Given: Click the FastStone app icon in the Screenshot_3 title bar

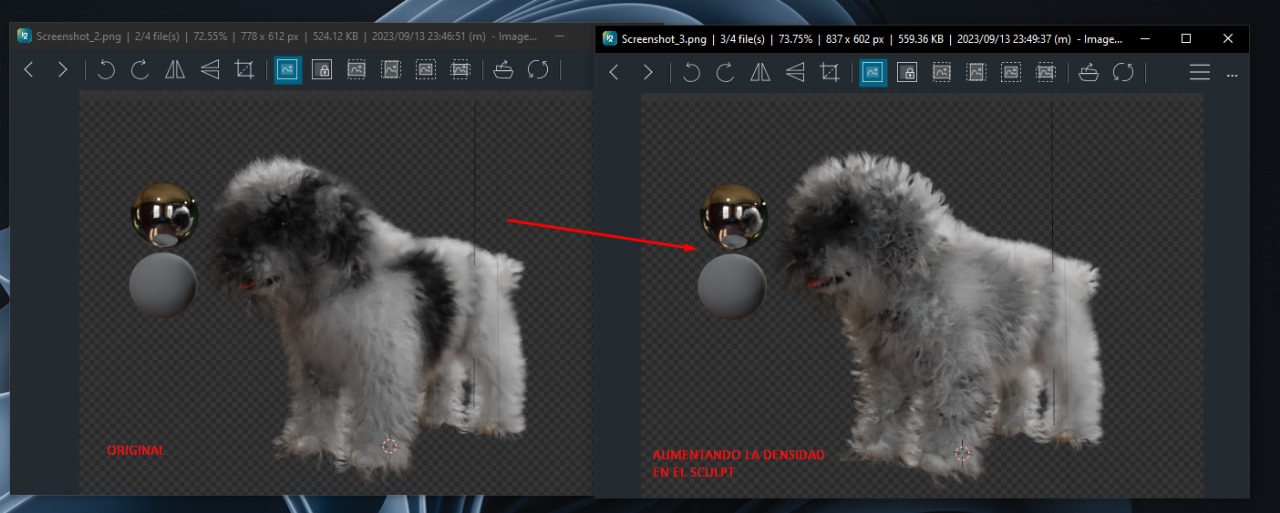Looking at the screenshot, I should [610, 39].
